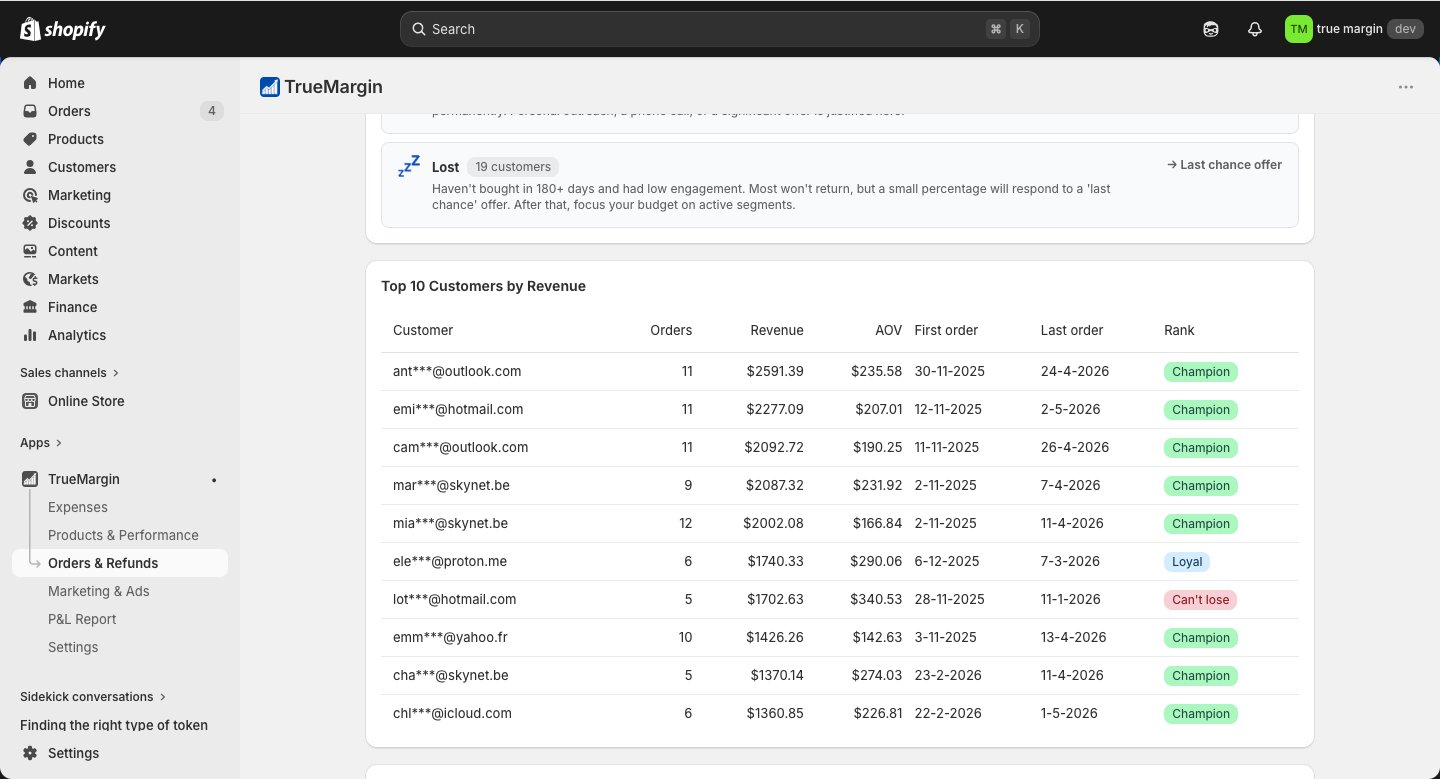
Task: Click the Customers person icon
Action: point(30,167)
